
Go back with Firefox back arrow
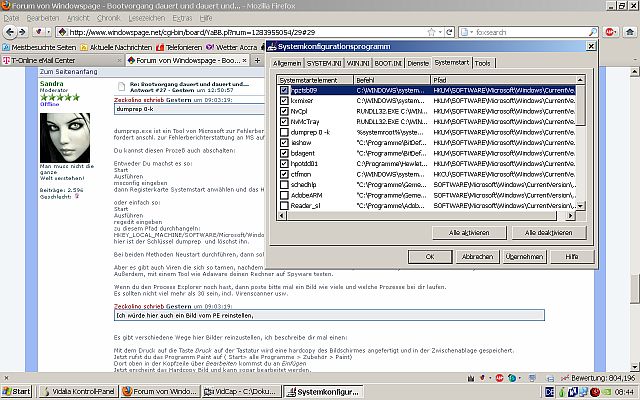[10, 32]
